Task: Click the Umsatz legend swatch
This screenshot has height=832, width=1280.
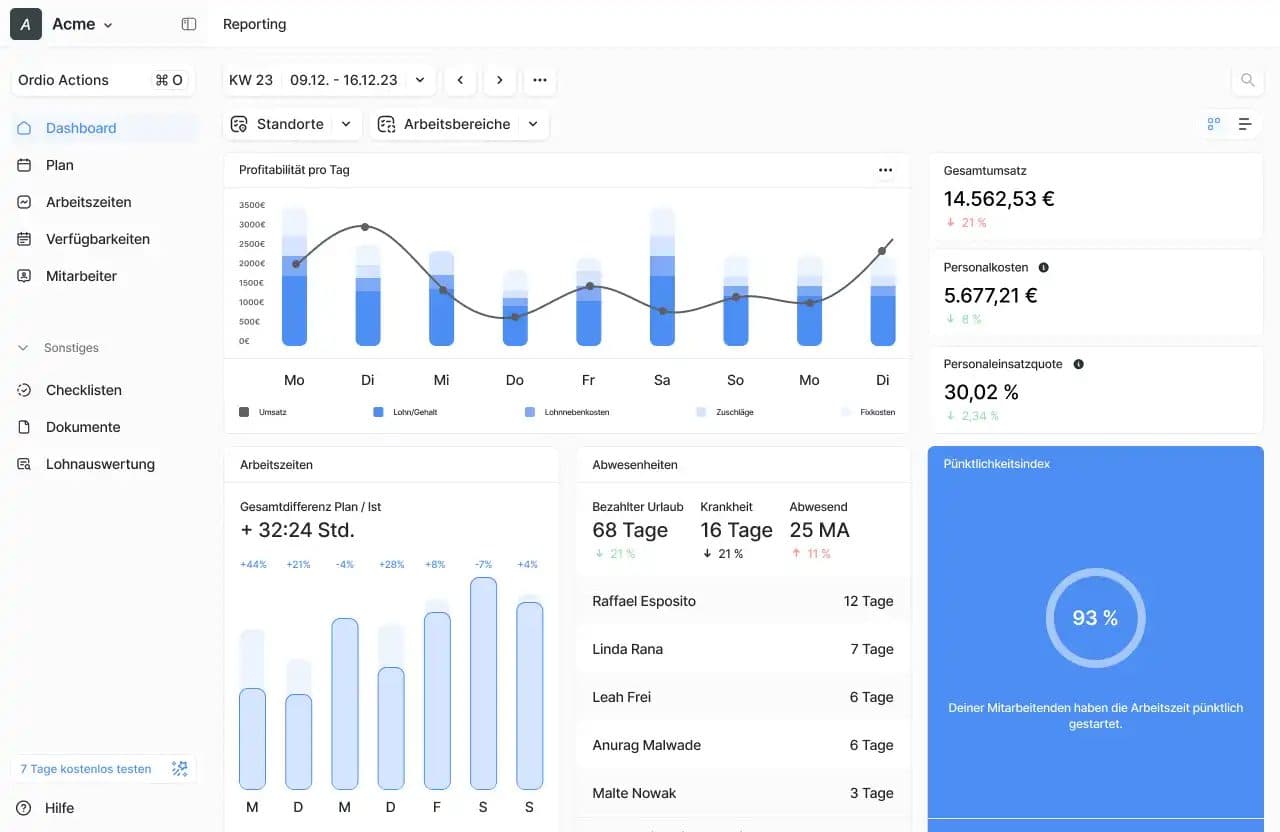Action: [x=244, y=412]
